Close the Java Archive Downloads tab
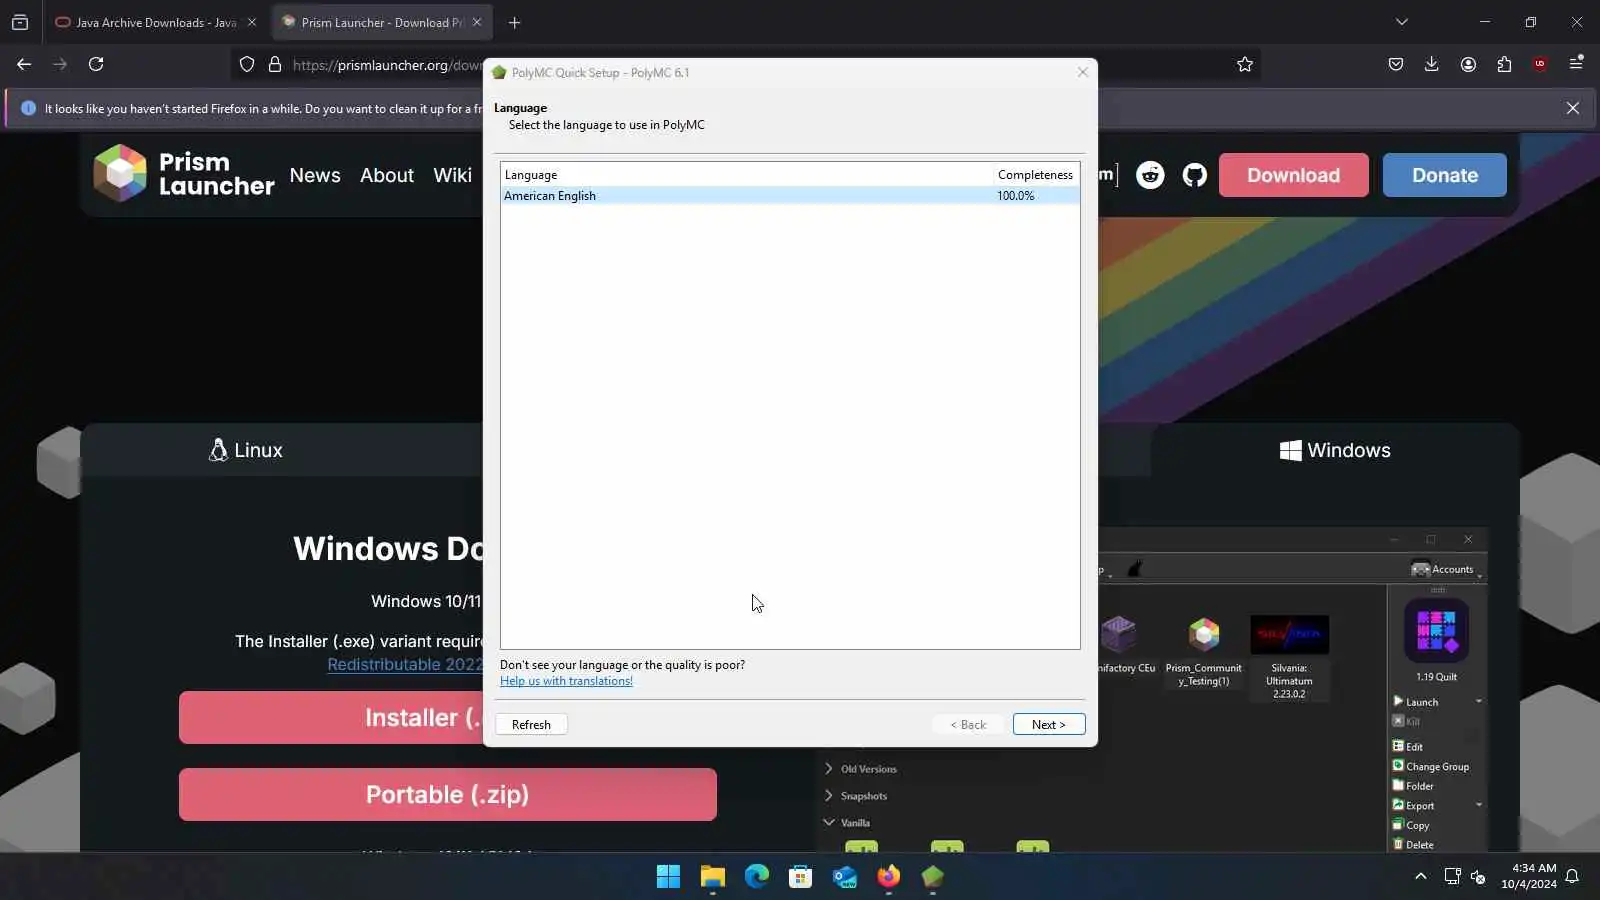Screen dimensions: 1600x900 [x=252, y=22]
